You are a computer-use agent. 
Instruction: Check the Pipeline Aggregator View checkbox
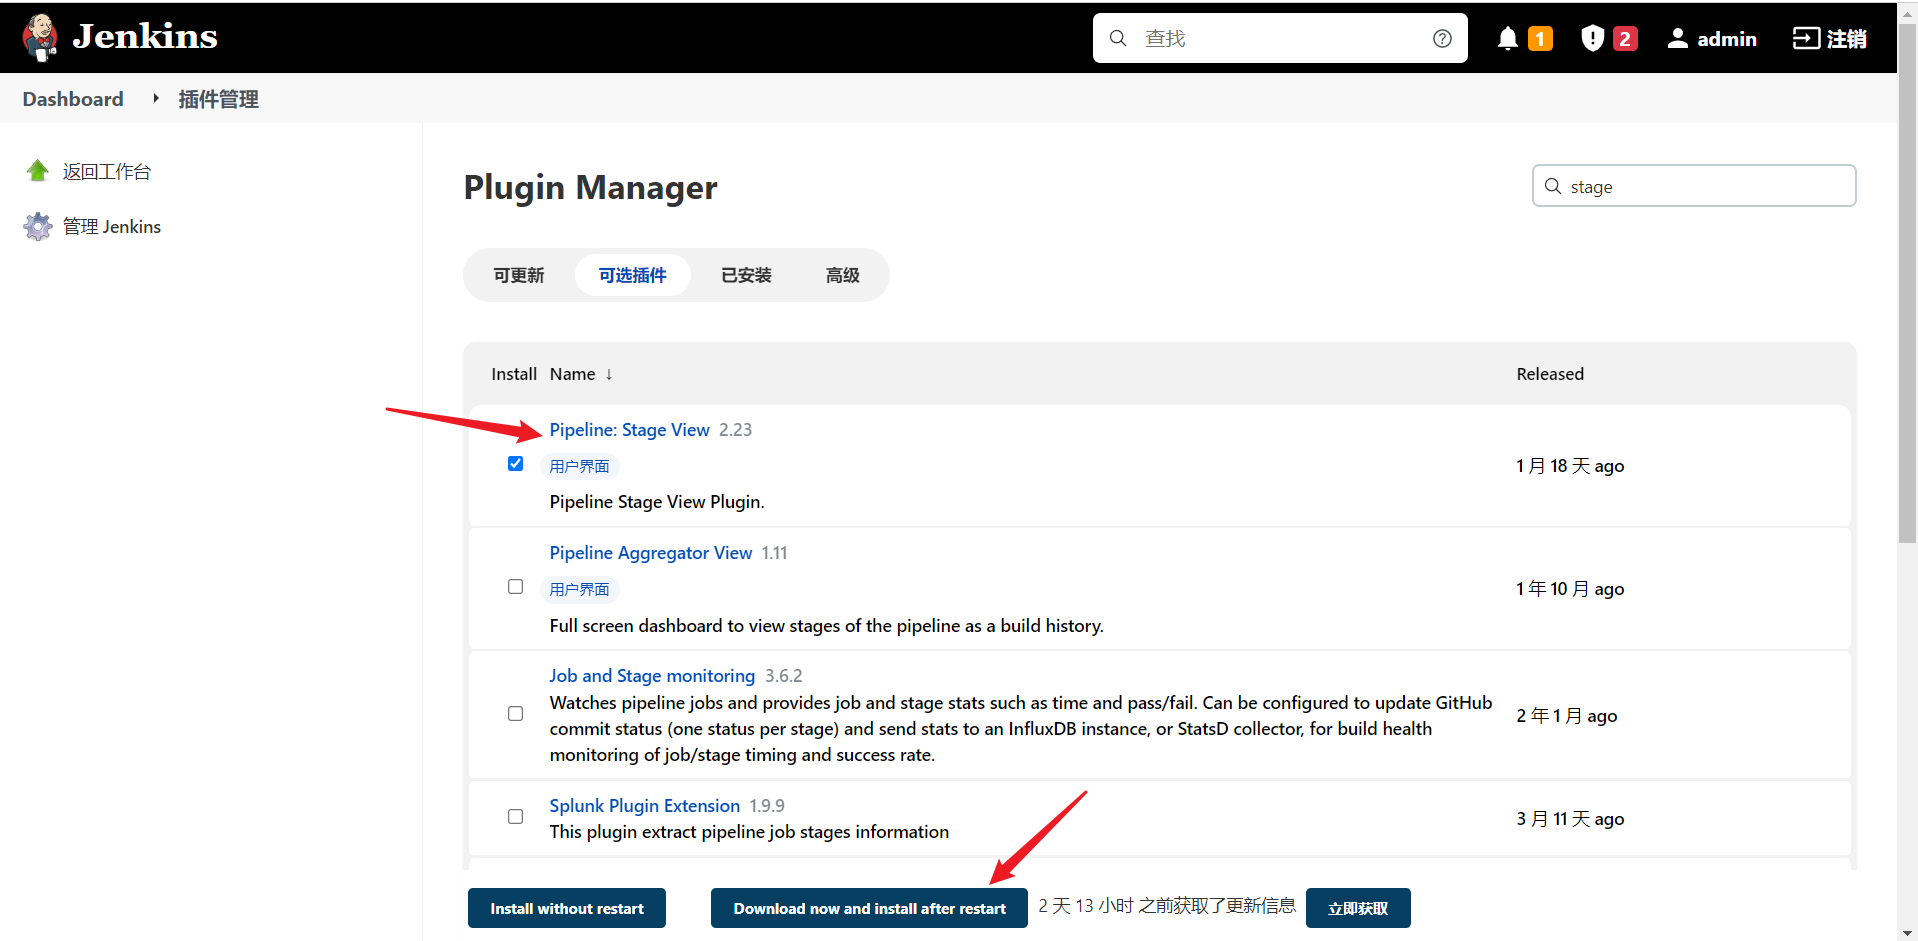coord(515,586)
